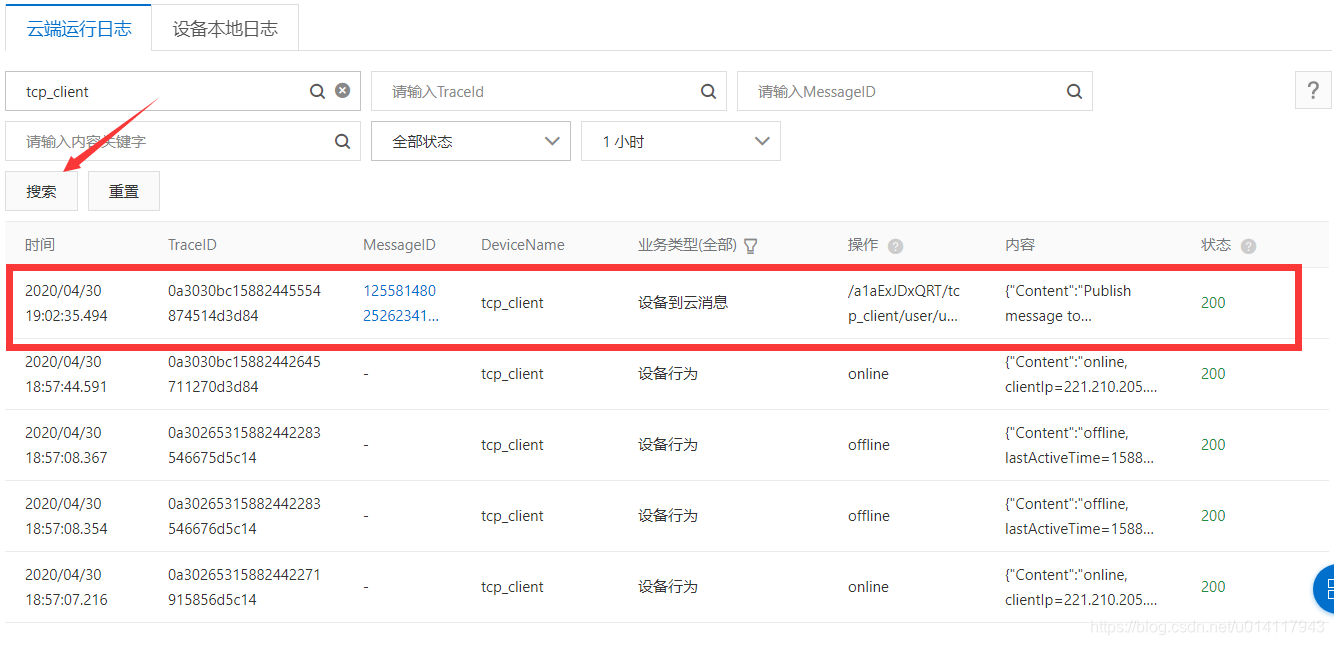The width and height of the screenshot is (1334, 645).
Task: Click operation topic /a1aExJDxQRT/tcp_client/user/u...
Action: click(x=904, y=303)
